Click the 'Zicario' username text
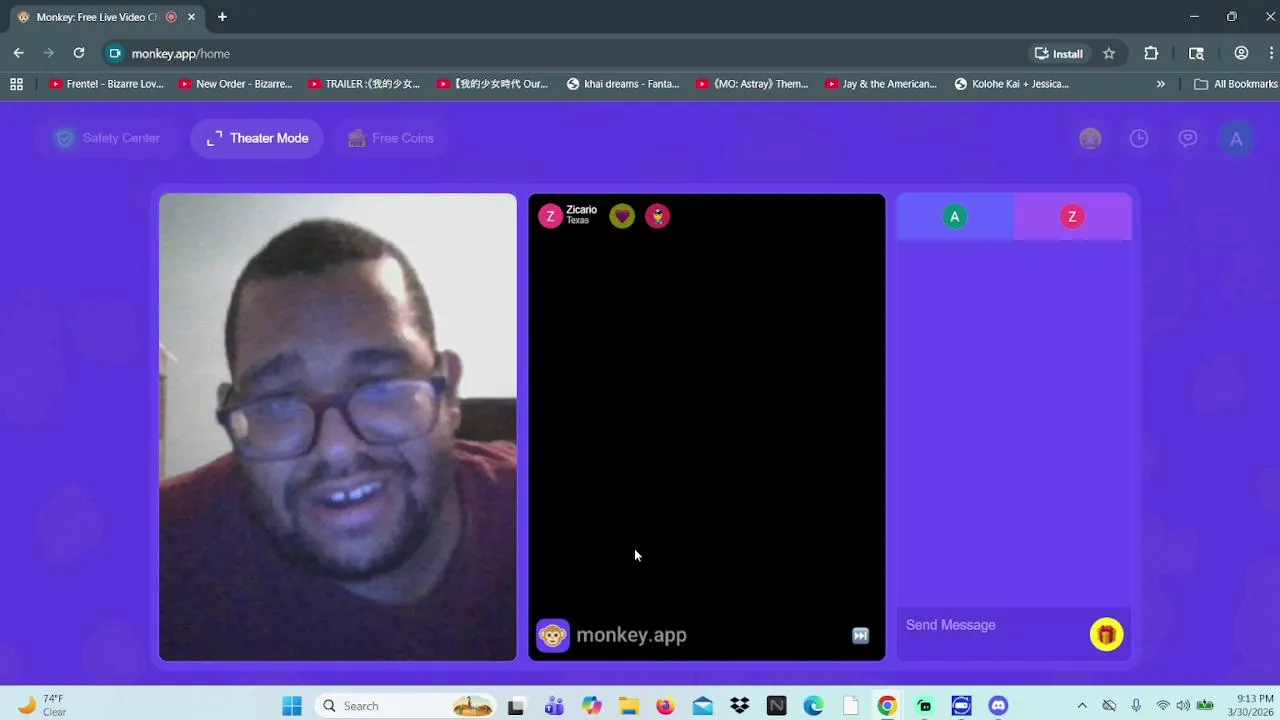The height and width of the screenshot is (720, 1280). coord(581,210)
